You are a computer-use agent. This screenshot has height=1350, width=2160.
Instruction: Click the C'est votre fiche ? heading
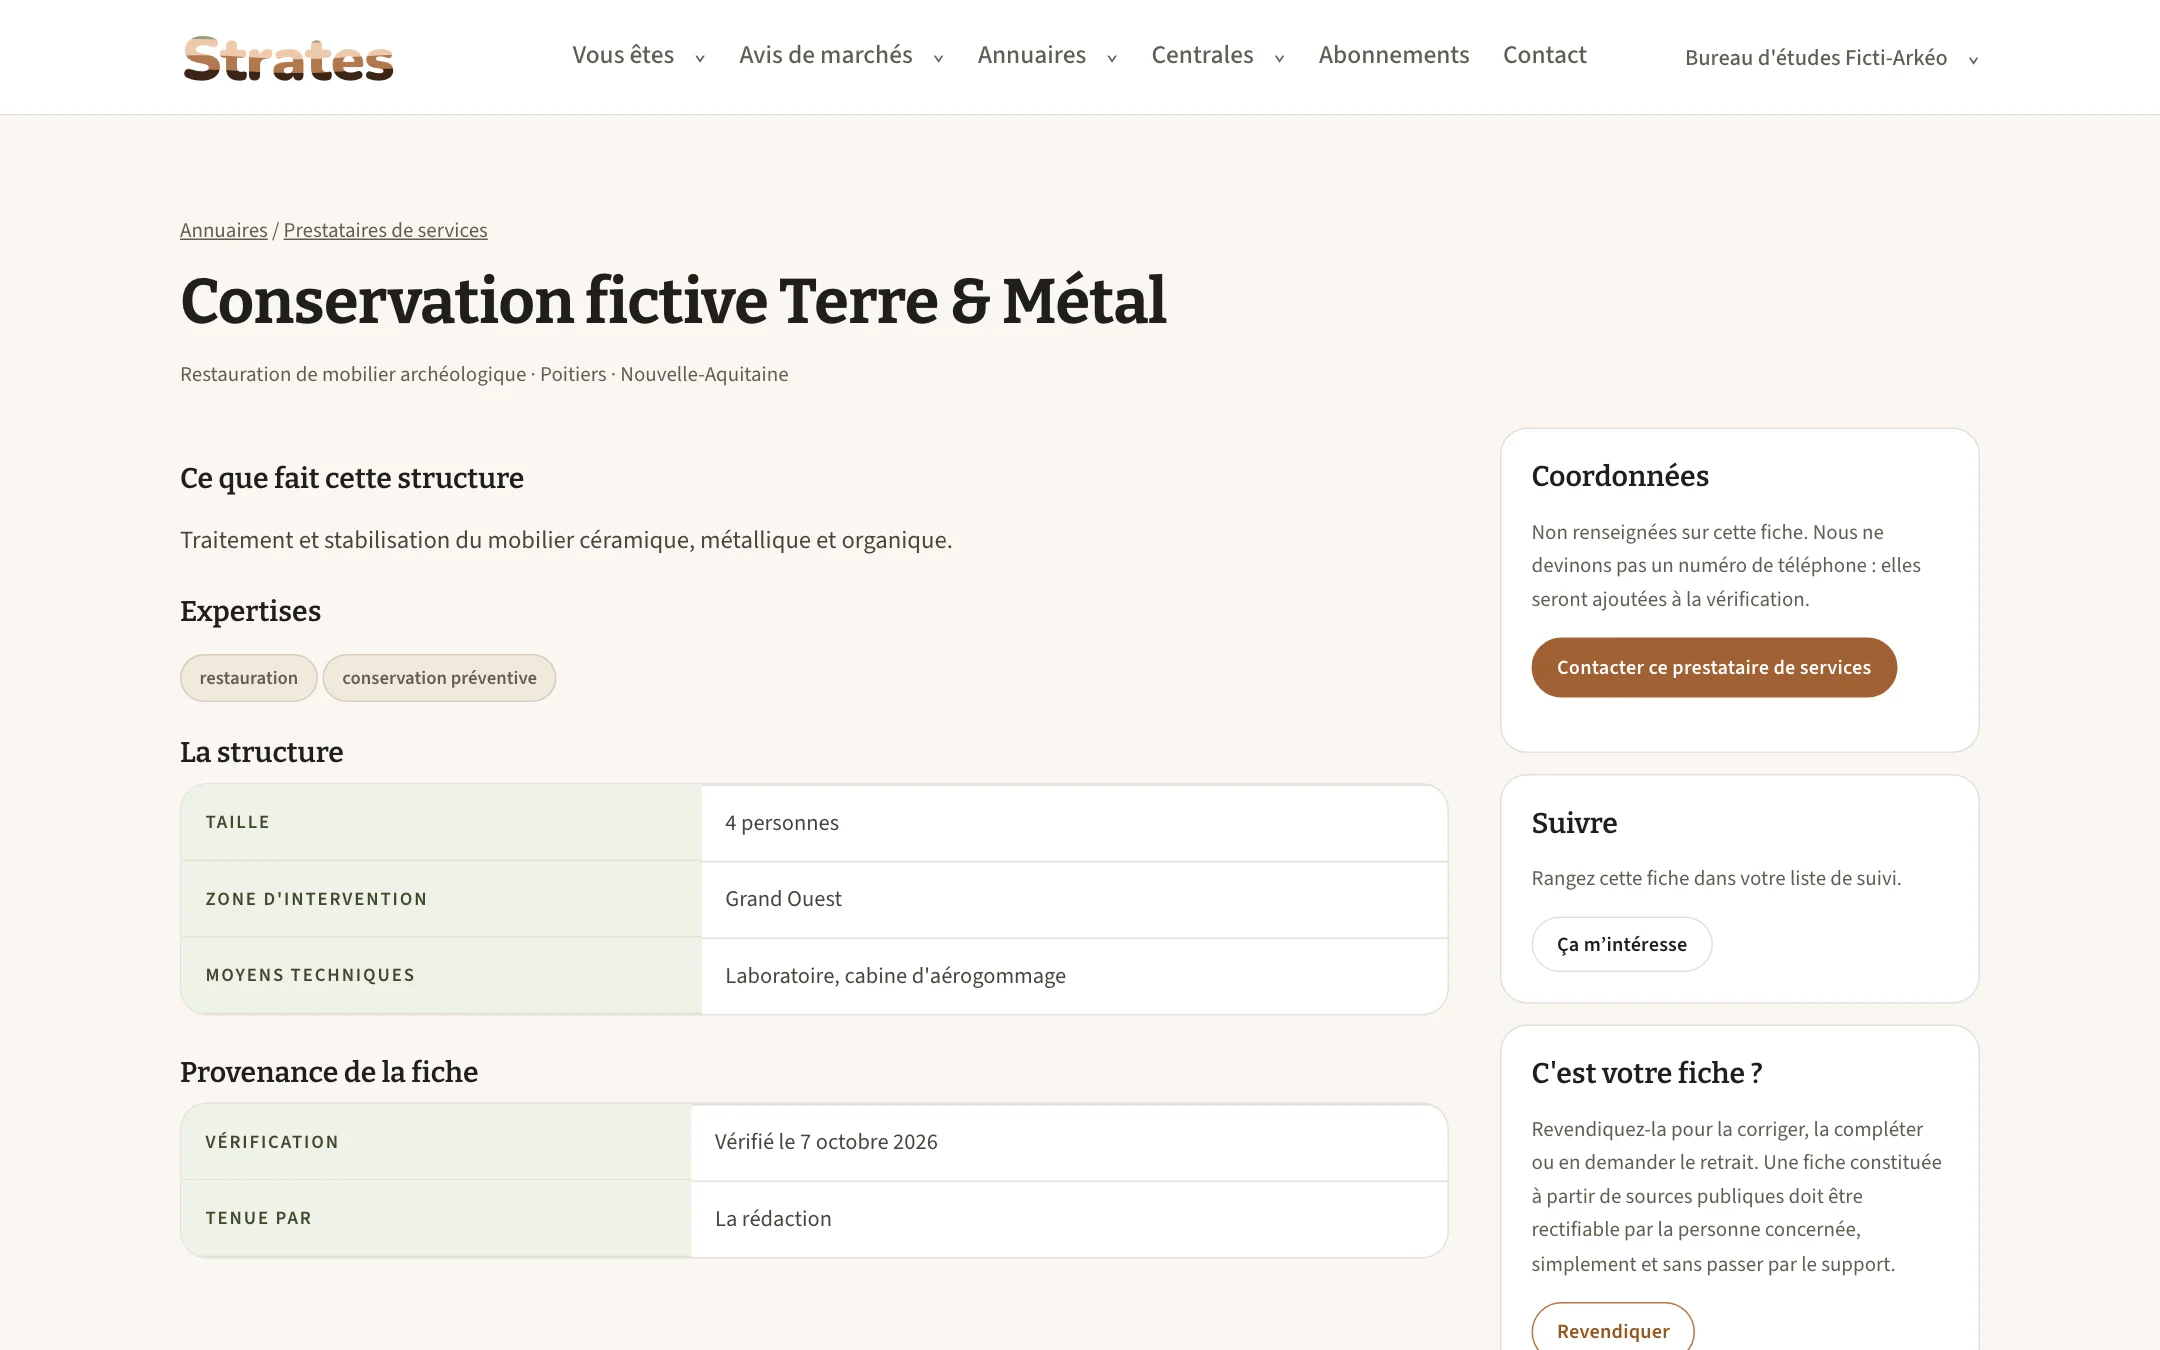pyautogui.click(x=1647, y=1073)
